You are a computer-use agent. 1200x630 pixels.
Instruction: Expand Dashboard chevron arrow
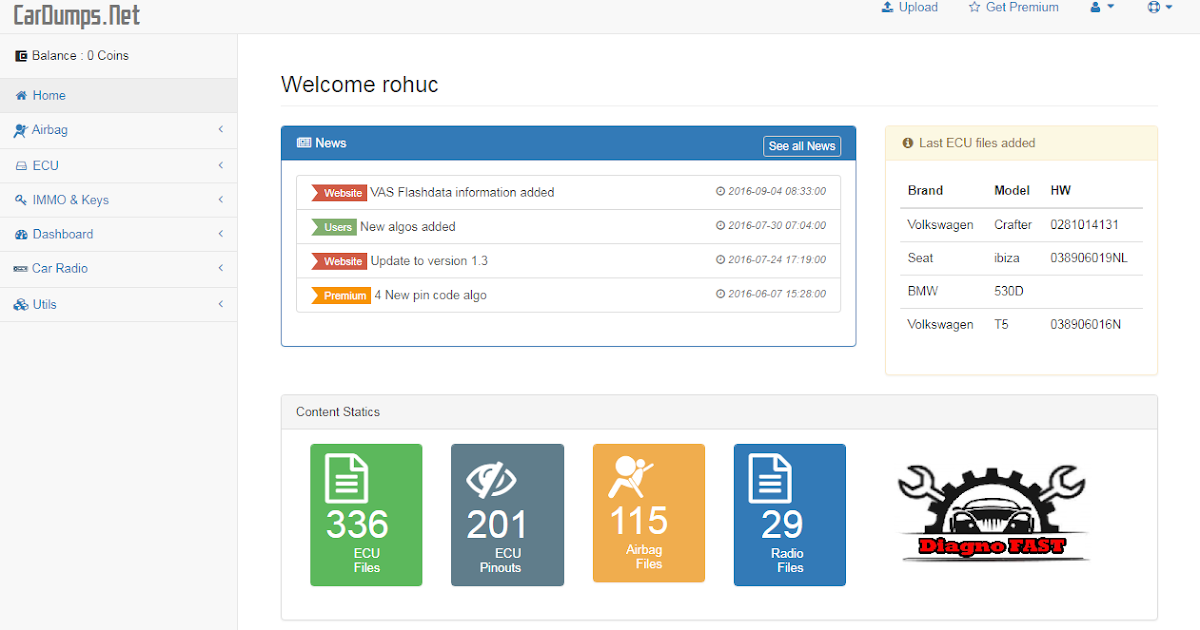coord(220,234)
